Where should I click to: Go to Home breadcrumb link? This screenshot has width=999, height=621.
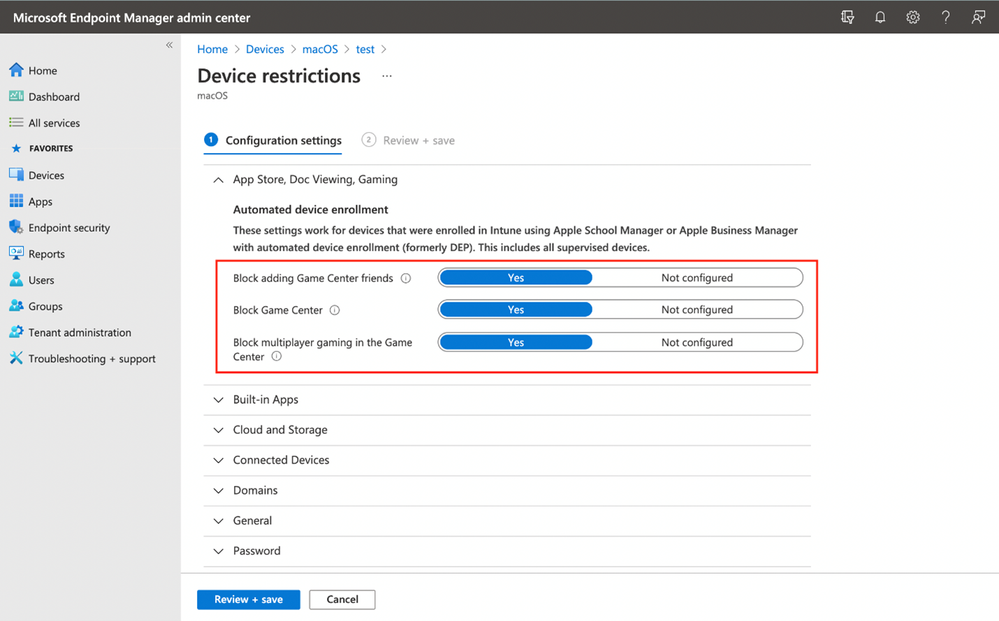[x=212, y=49]
